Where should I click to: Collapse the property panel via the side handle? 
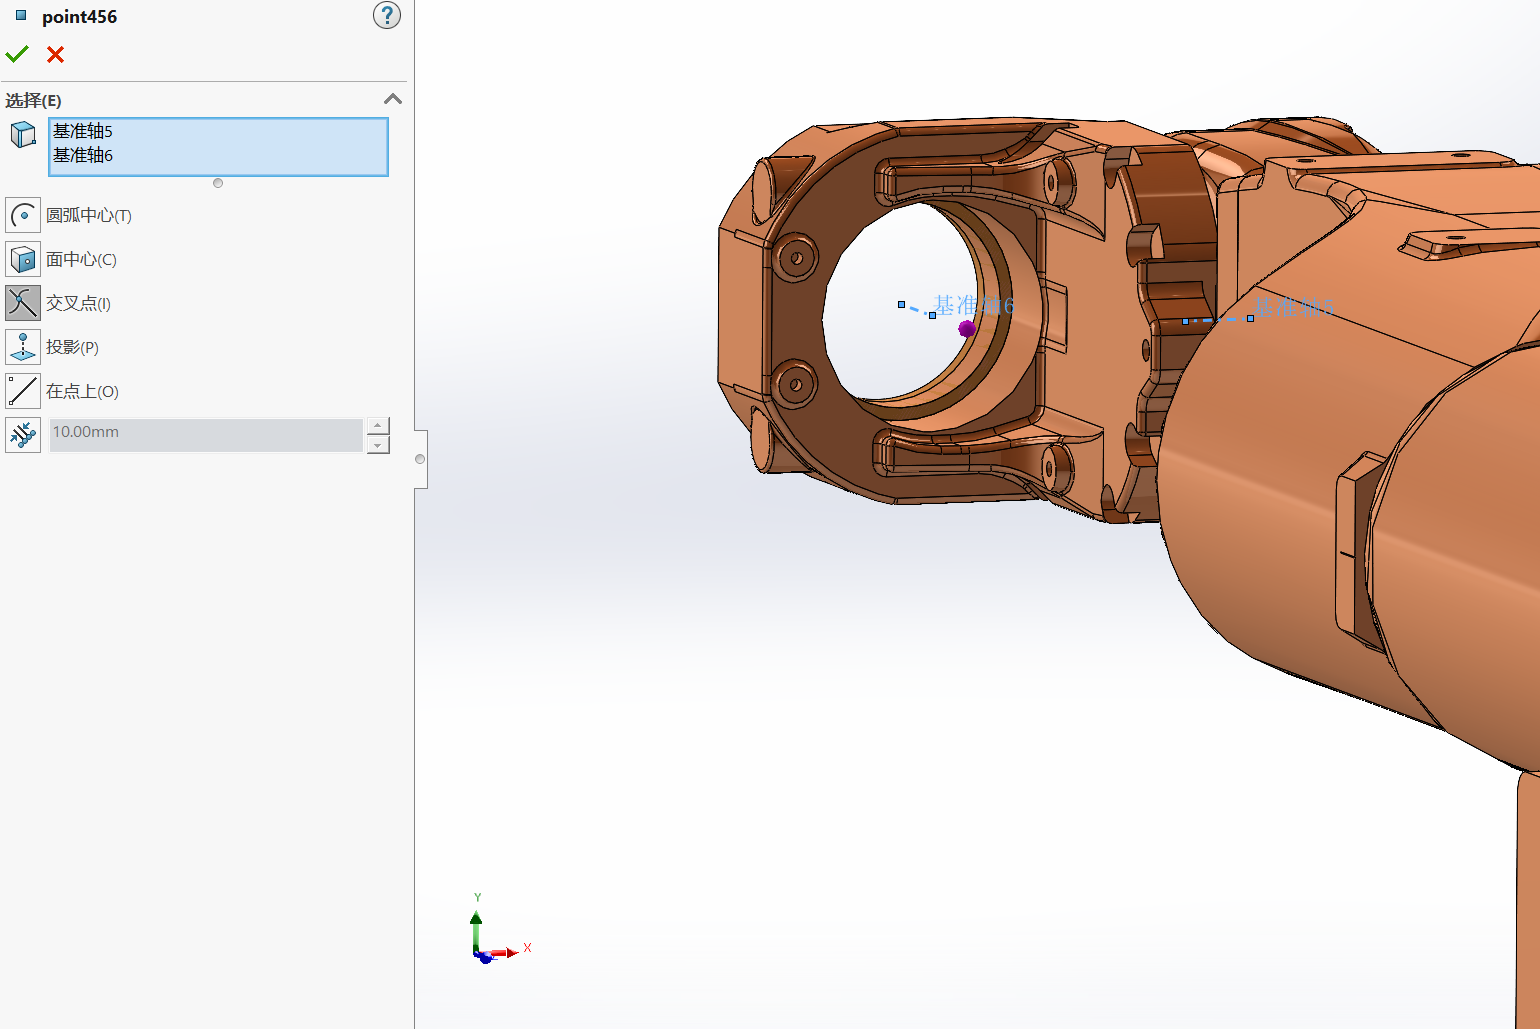coord(420,459)
